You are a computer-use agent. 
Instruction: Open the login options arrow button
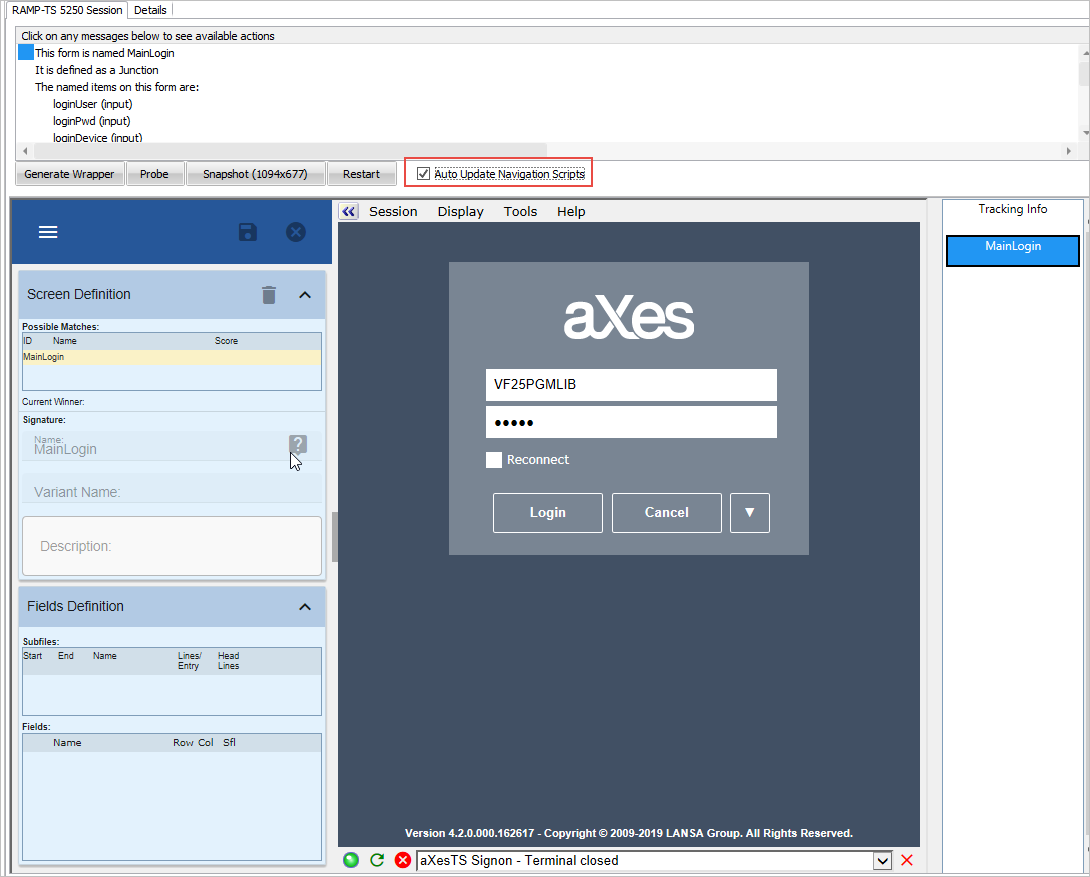pyautogui.click(x=749, y=513)
